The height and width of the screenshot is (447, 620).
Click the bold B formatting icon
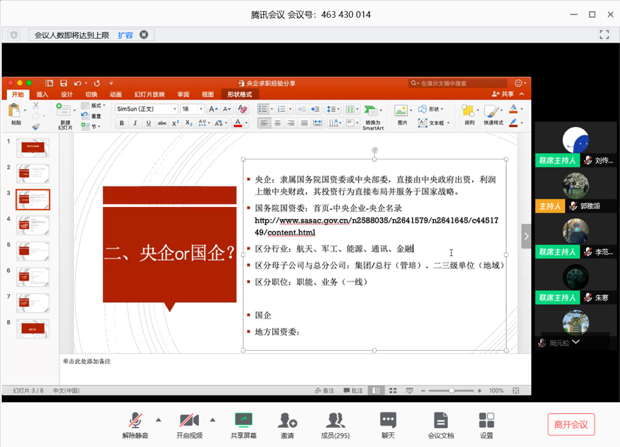pyautogui.click(x=122, y=124)
